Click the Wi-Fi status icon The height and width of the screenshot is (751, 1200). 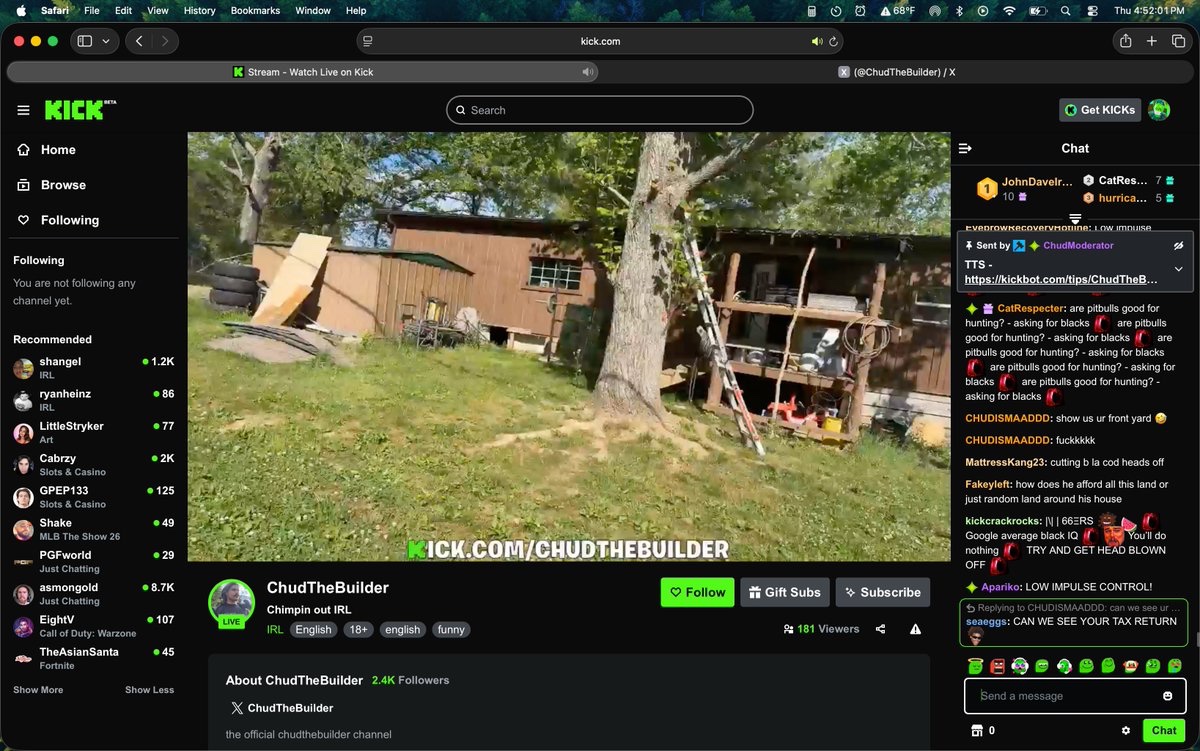pyautogui.click(x=1009, y=10)
